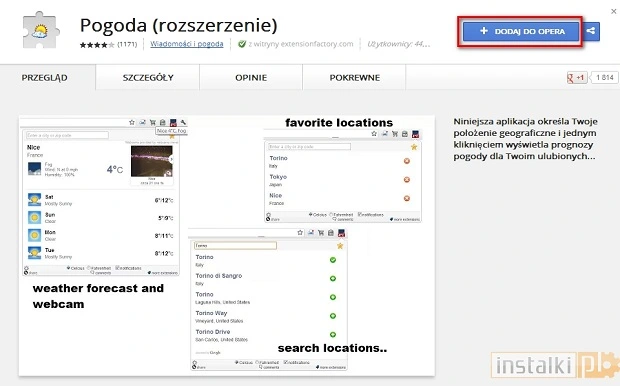Click the verified checkmark icon by extensionfactory.com
The image size is (620, 386).
tap(242, 44)
